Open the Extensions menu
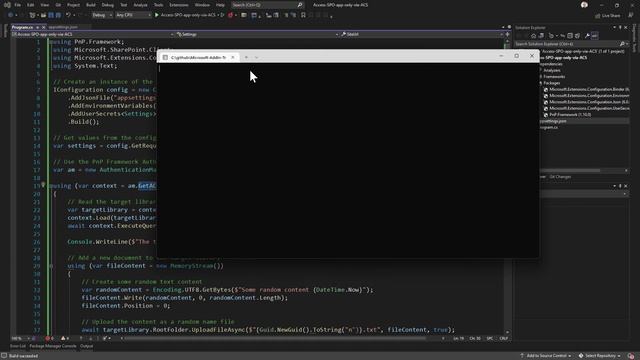 (x=179, y=5)
